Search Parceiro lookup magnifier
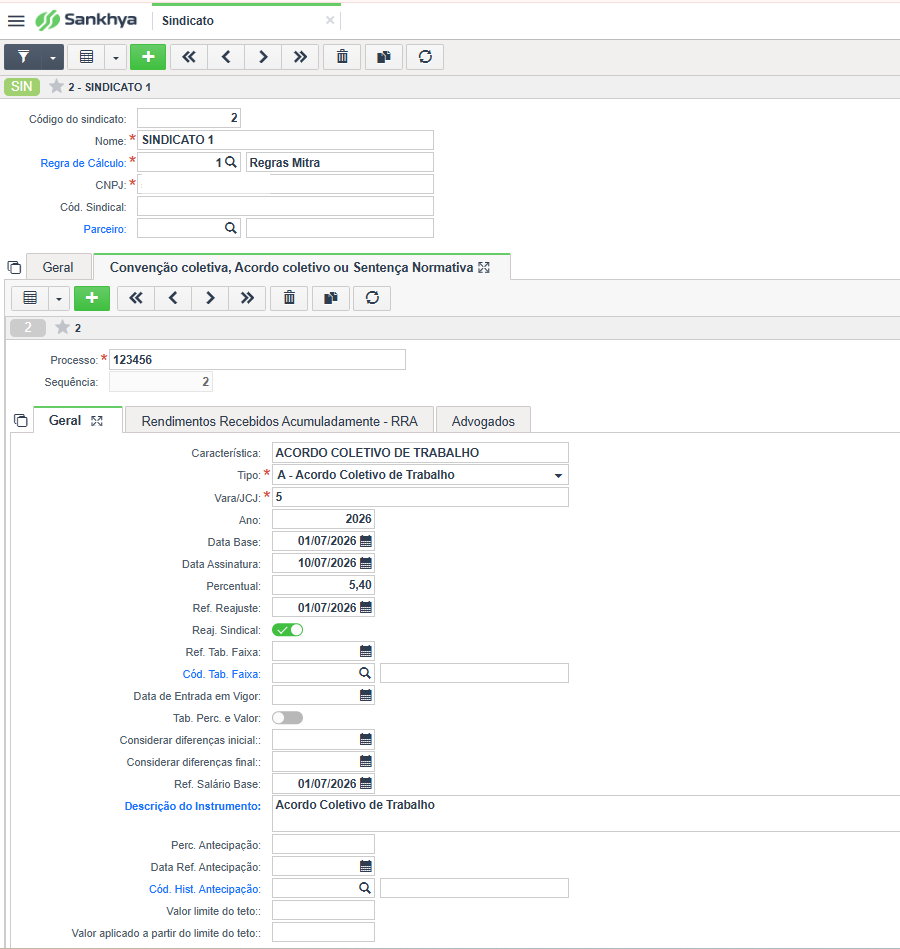Viewport: 900px width, 949px height. (x=231, y=228)
